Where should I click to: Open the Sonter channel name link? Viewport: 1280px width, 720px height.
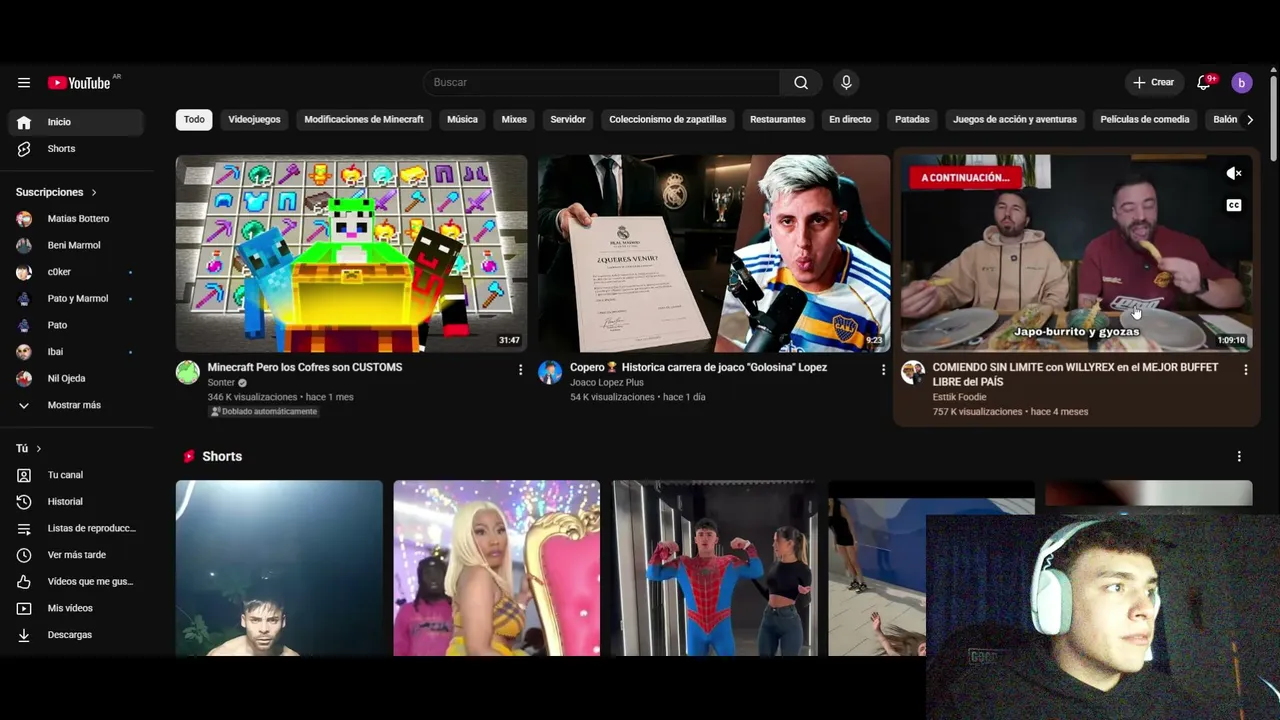pos(221,383)
